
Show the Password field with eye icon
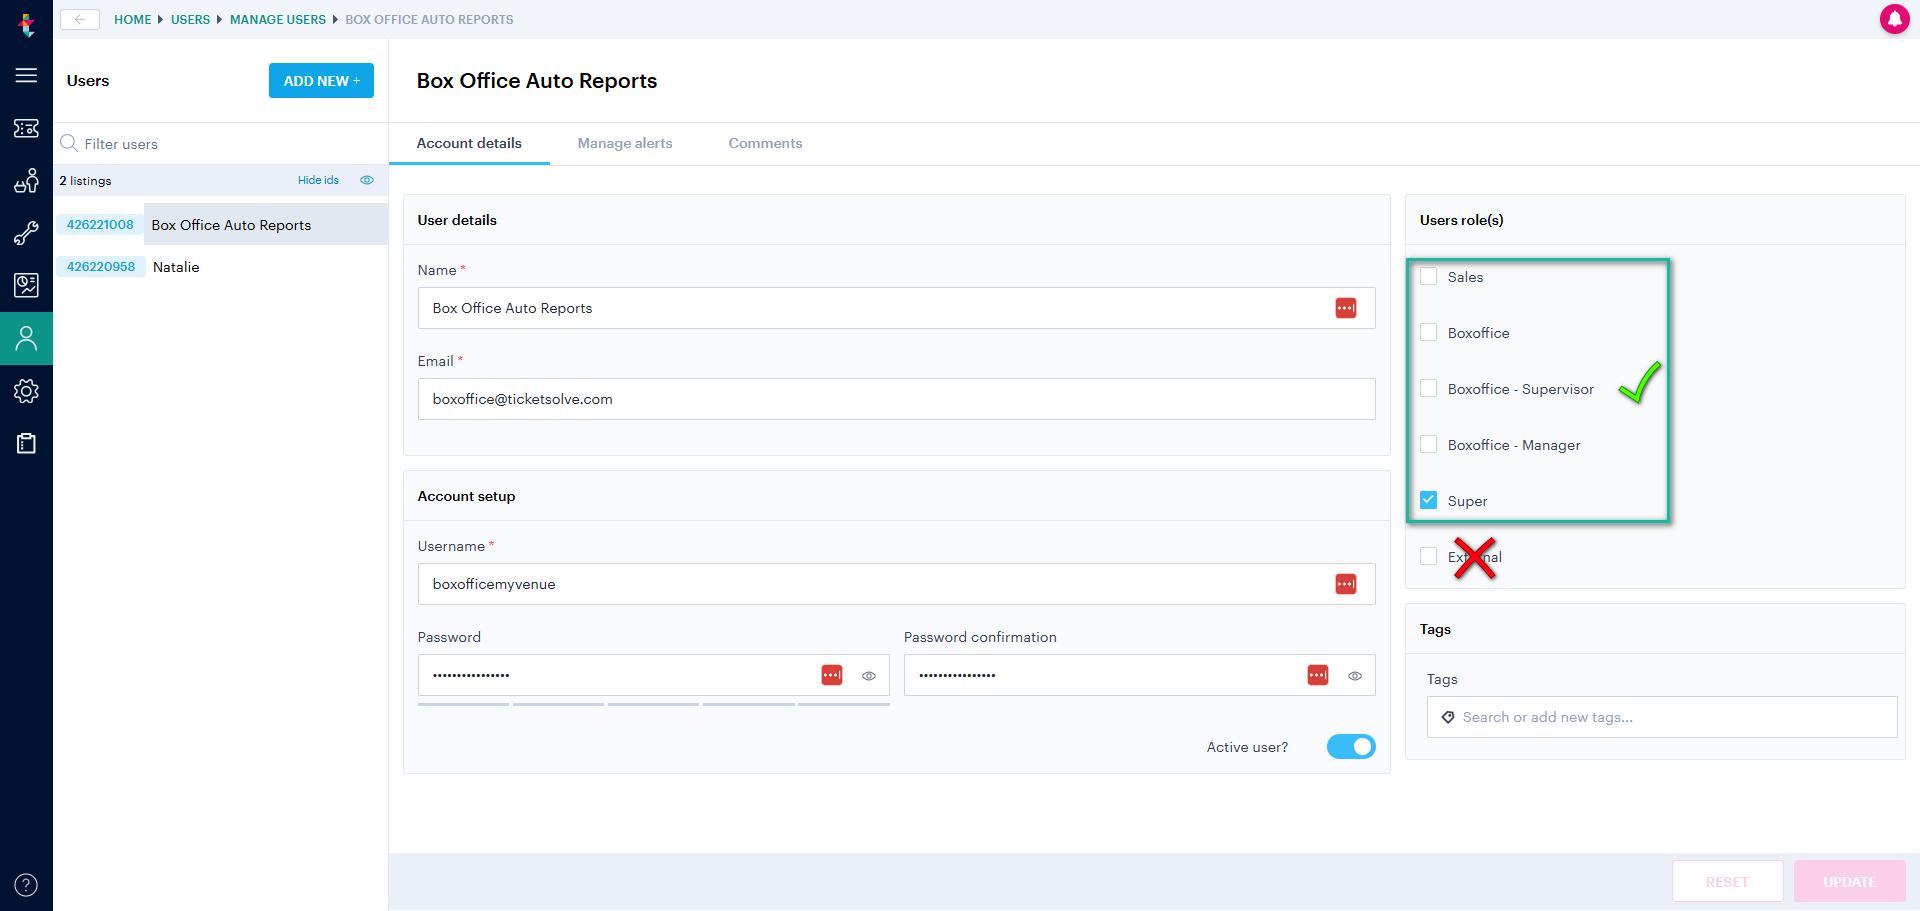click(x=869, y=676)
